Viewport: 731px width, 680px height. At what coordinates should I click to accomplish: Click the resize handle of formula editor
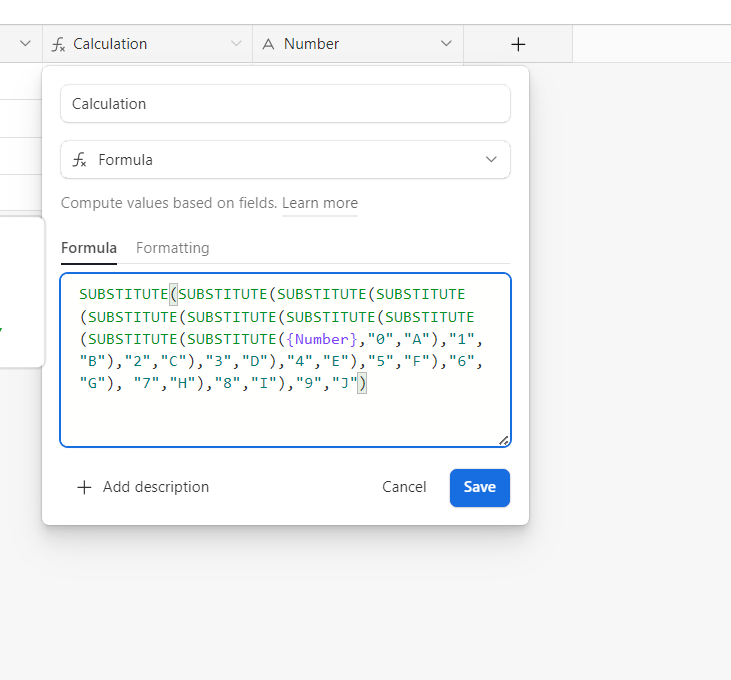click(503, 440)
